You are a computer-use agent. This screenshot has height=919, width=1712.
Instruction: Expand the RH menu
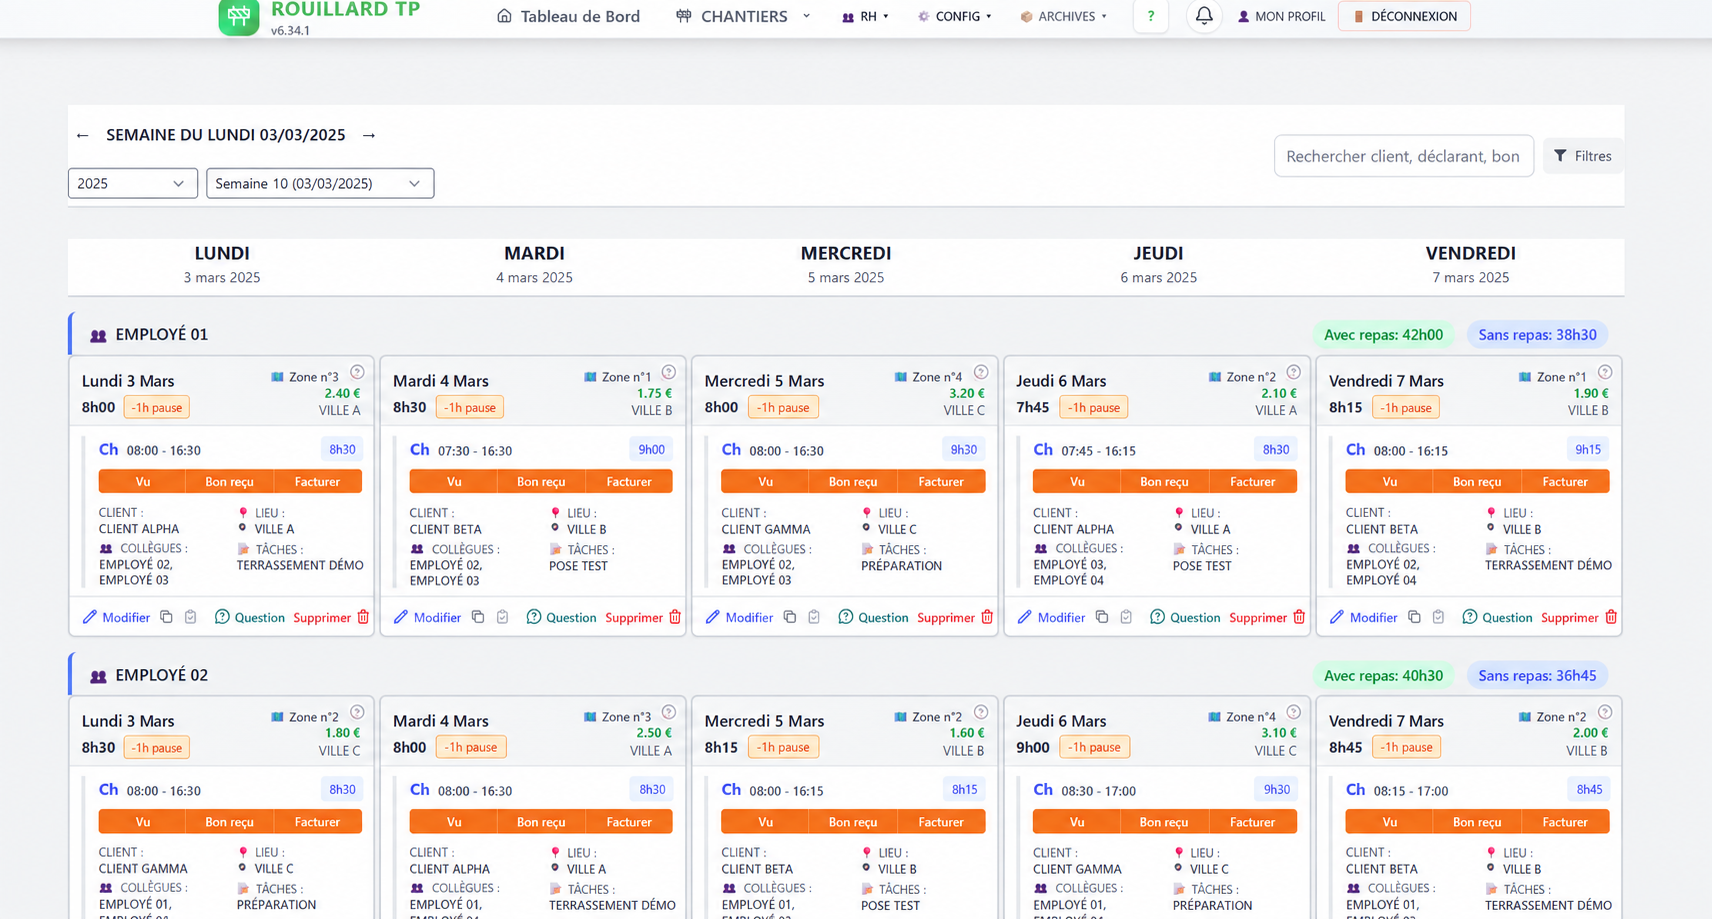click(x=866, y=16)
